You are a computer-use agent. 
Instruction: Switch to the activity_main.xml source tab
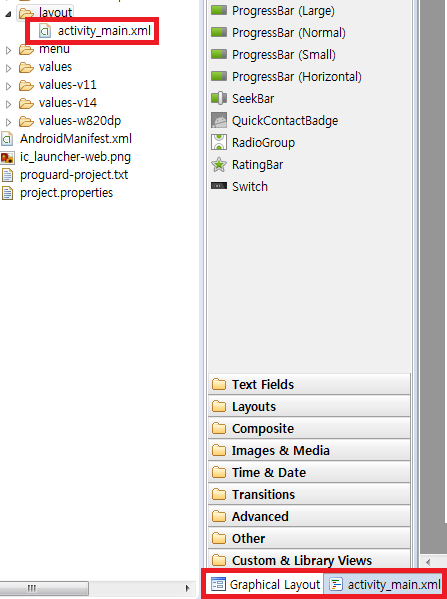coord(384,584)
